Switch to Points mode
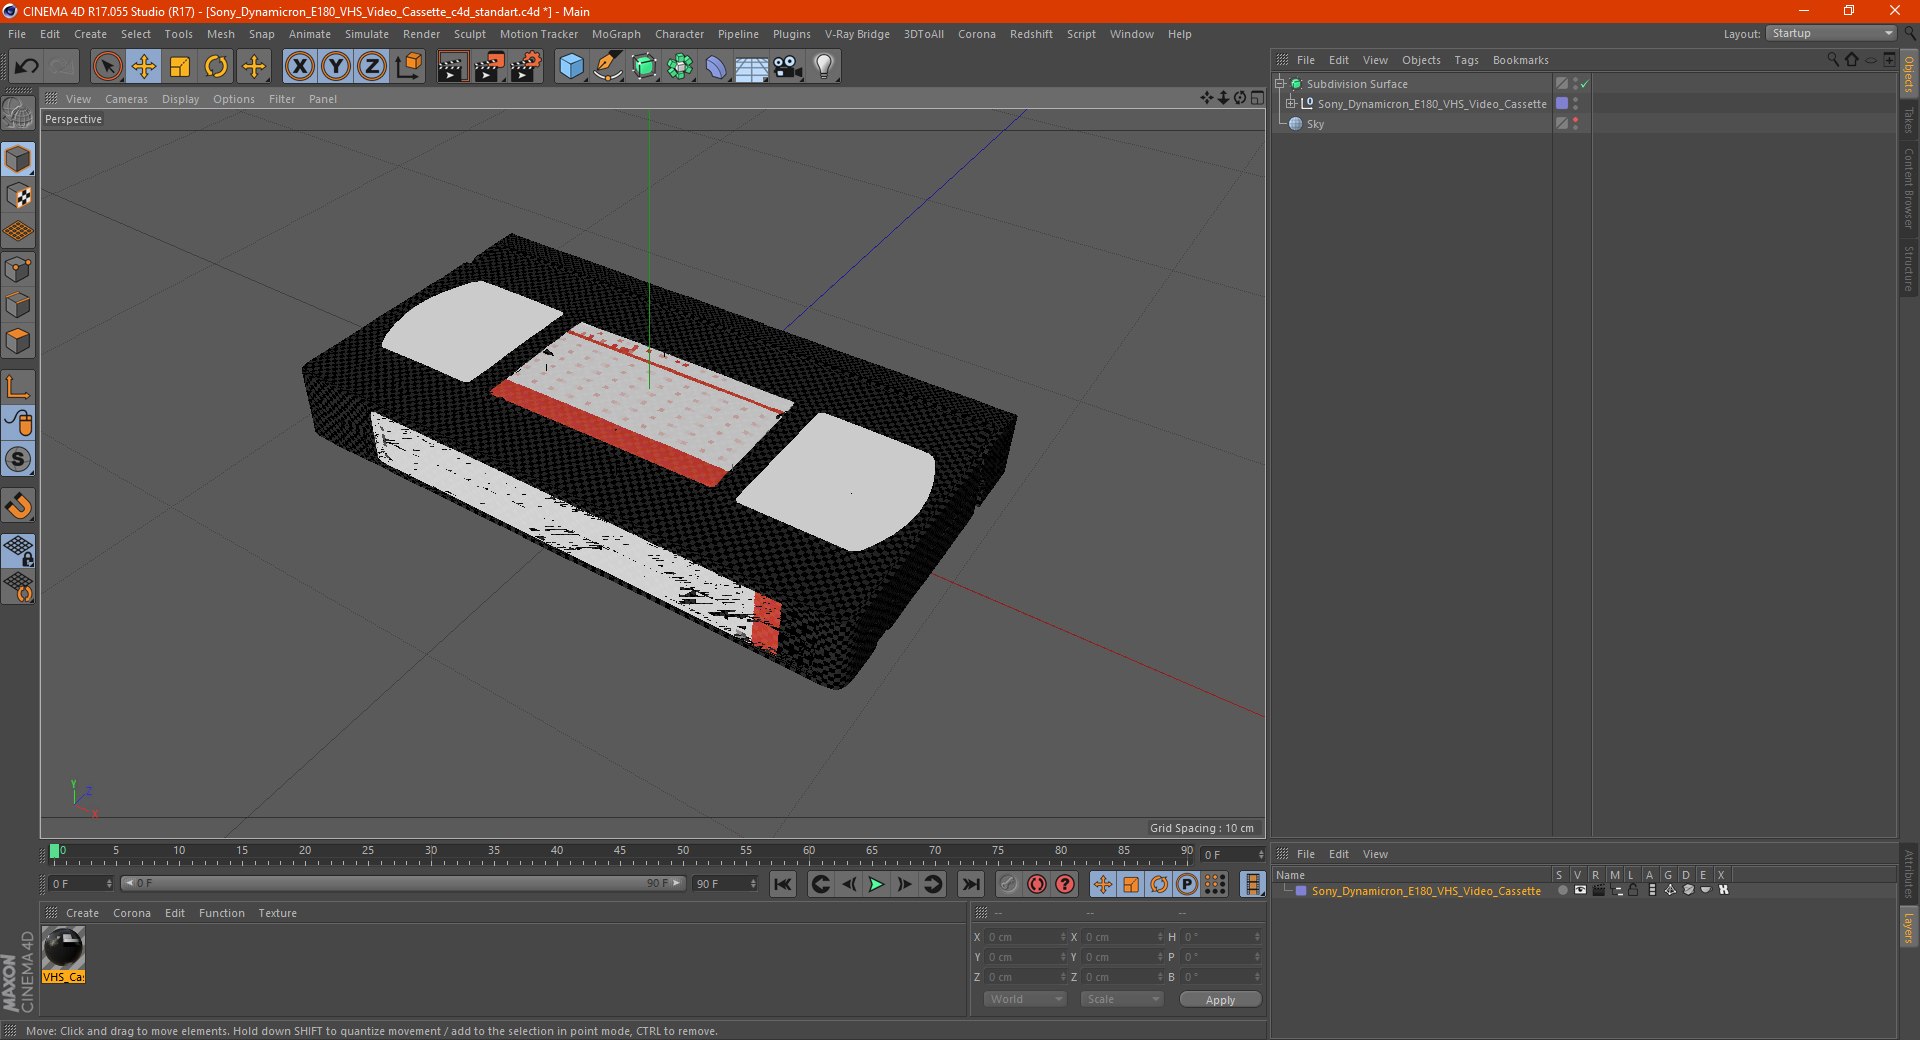This screenshot has width=1920, height=1040. 18,269
